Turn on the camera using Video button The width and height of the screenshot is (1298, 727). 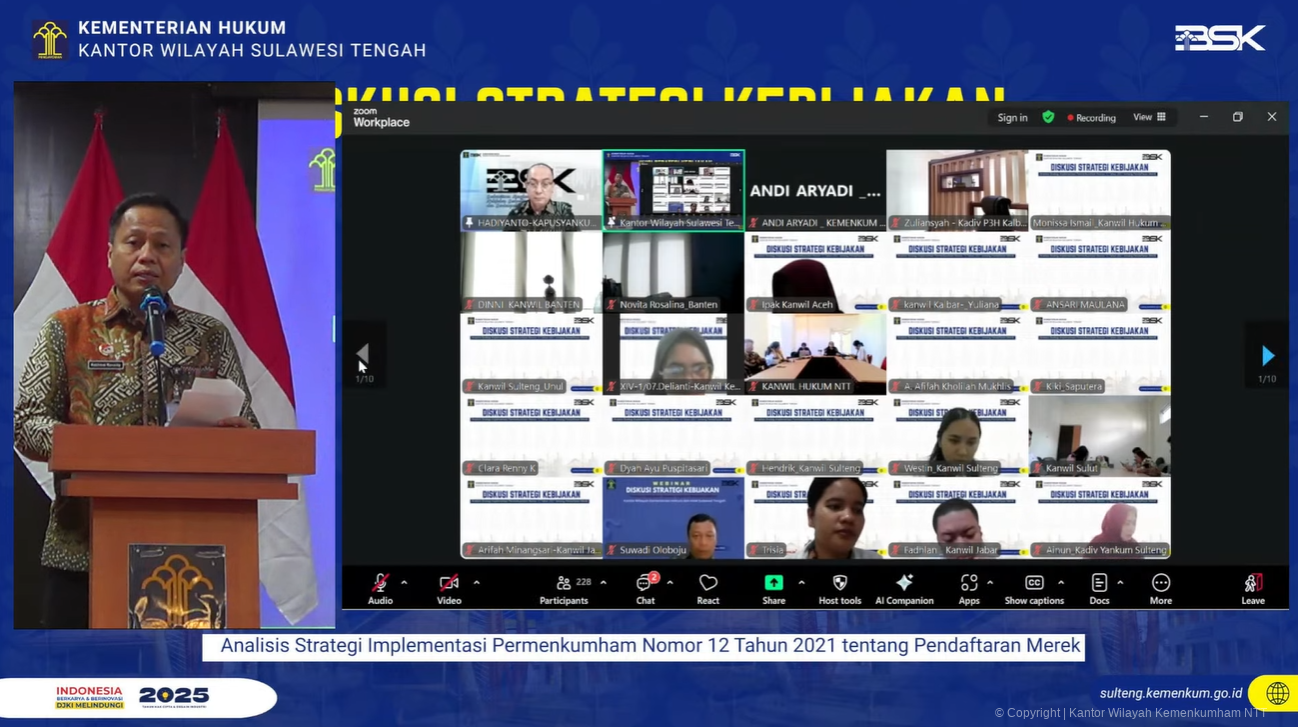(x=448, y=587)
